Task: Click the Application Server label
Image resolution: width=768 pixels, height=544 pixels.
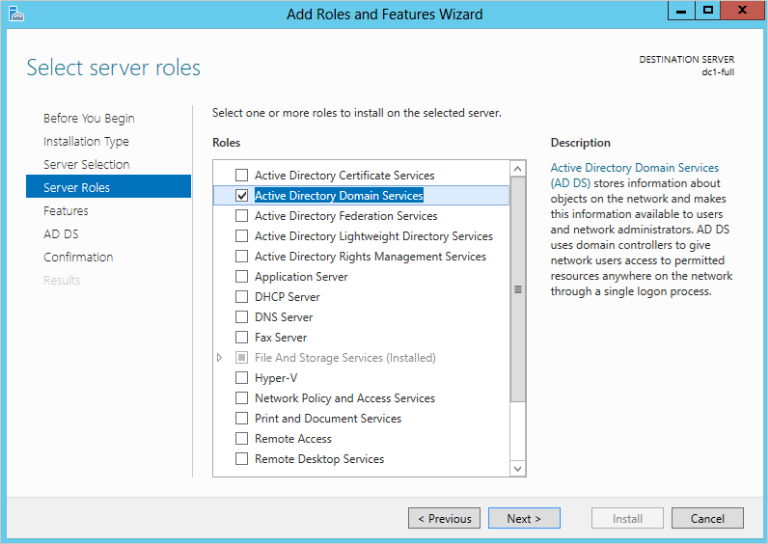Action: (x=301, y=277)
